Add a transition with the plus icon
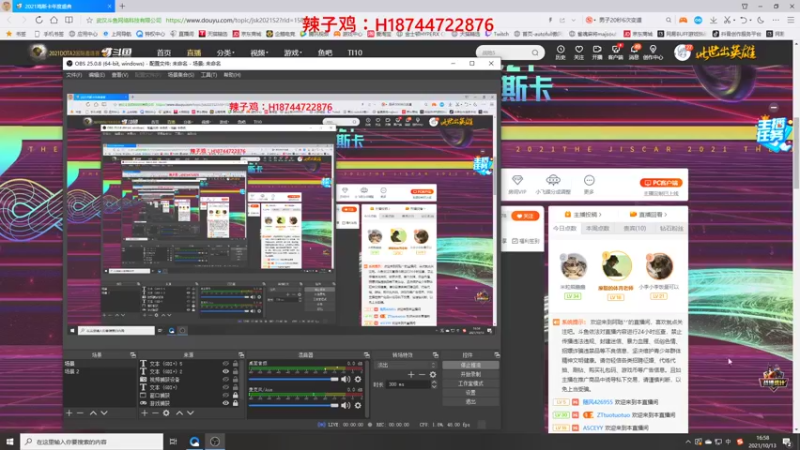This screenshot has width=800, height=450. pyautogui.click(x=411, y=374)
